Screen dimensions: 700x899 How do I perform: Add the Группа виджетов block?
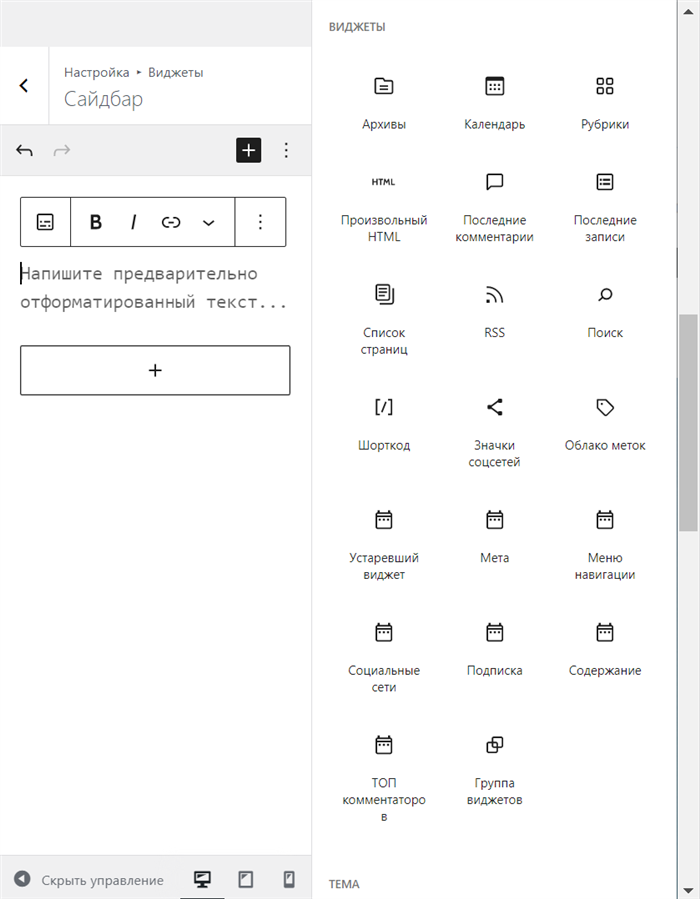(494, 770)
